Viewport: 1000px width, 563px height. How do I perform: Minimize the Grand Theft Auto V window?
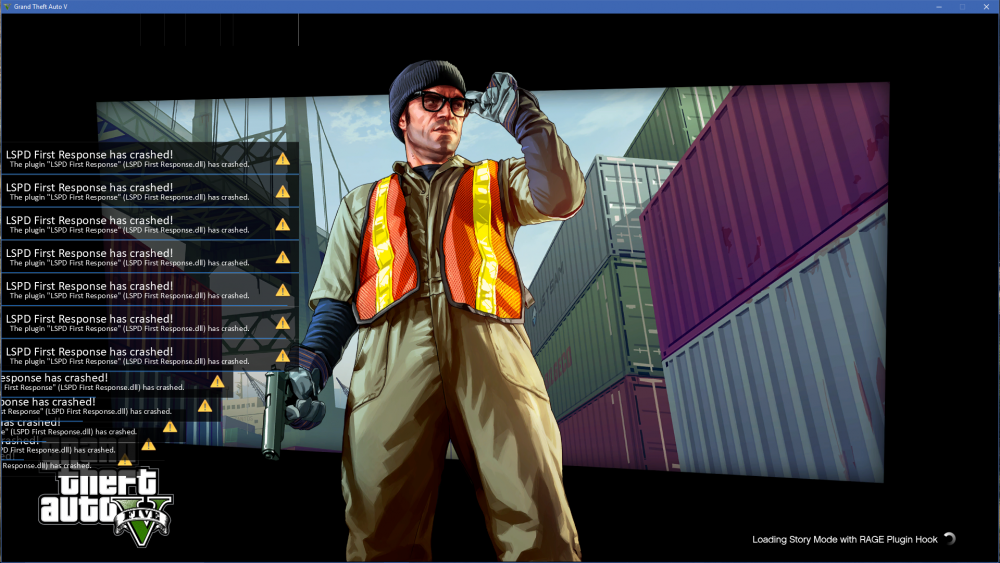(x=939, y=6)
